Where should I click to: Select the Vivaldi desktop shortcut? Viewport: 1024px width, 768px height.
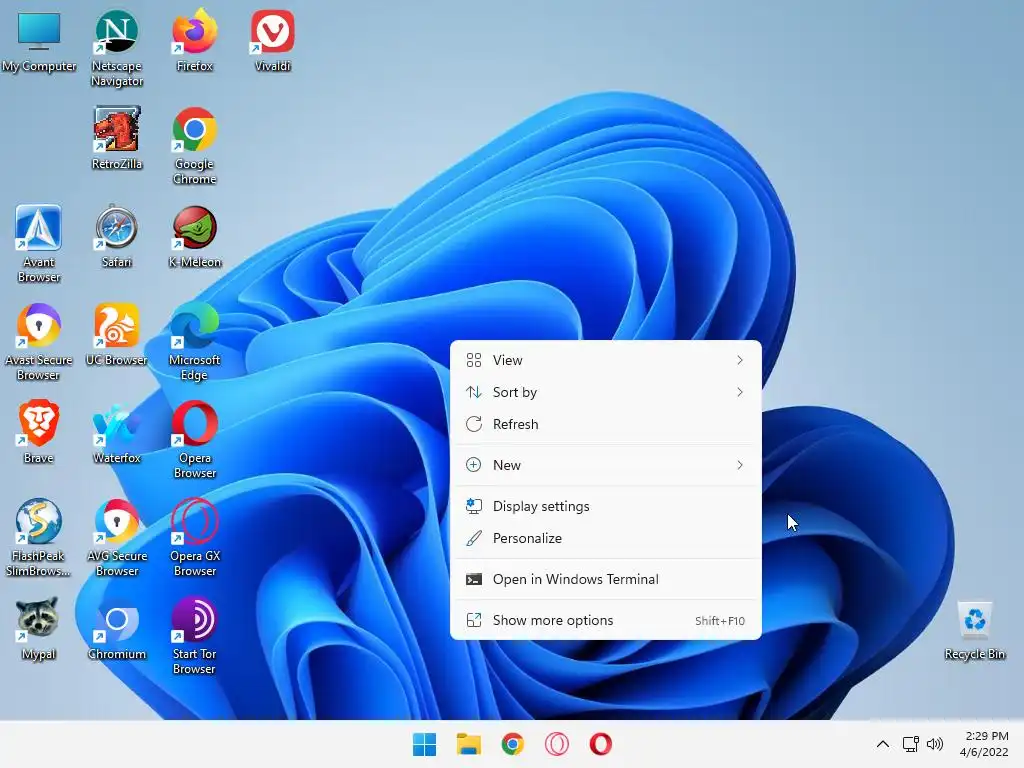272,41
